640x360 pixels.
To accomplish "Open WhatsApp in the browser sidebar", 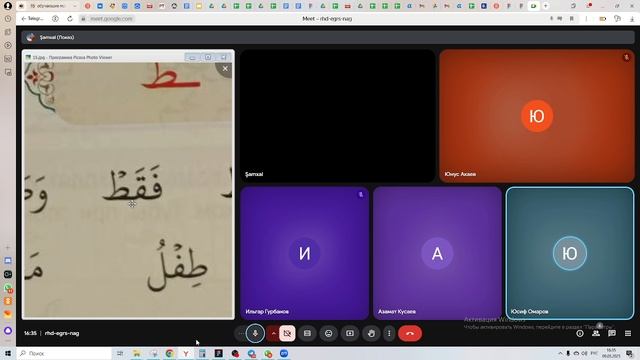I will click(x=8, y=288).
